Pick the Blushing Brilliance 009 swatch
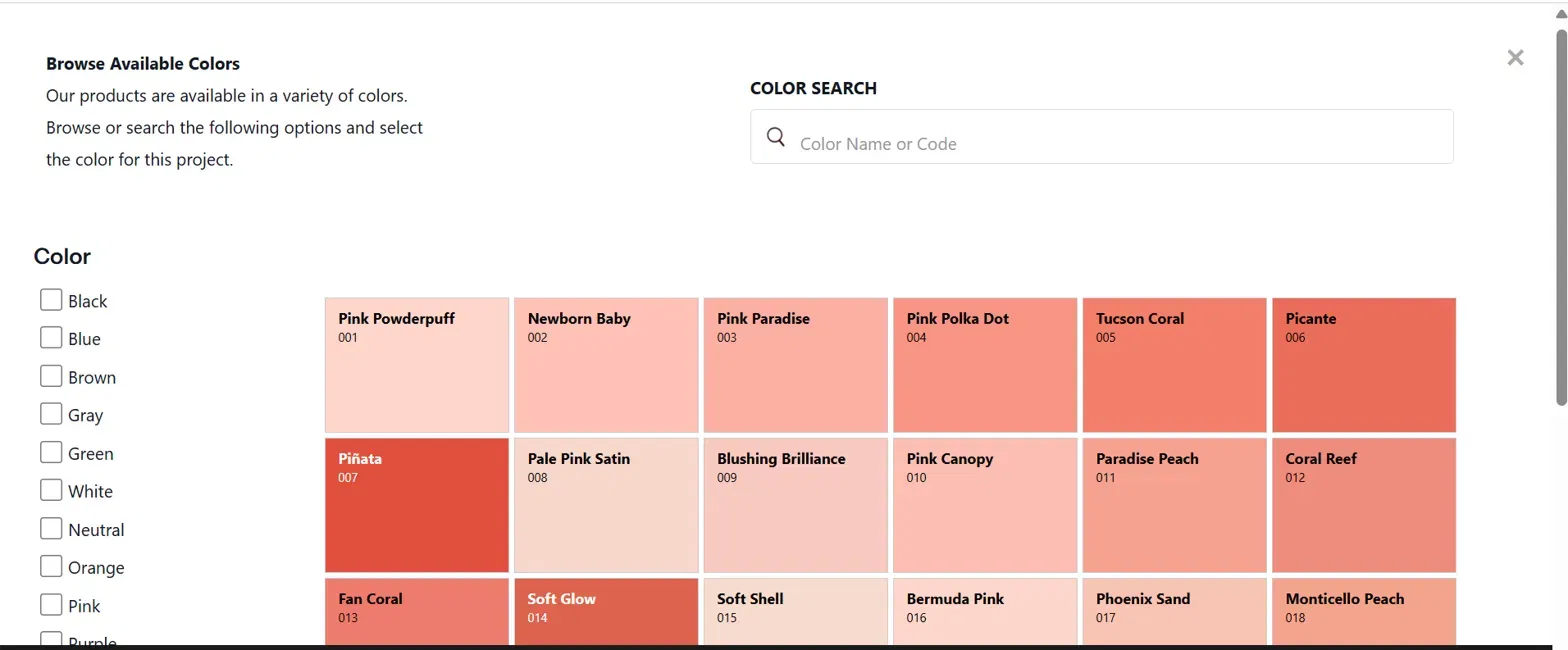Image resolution: width=1568 pixels, height=650 pixels. pos(796,505)
